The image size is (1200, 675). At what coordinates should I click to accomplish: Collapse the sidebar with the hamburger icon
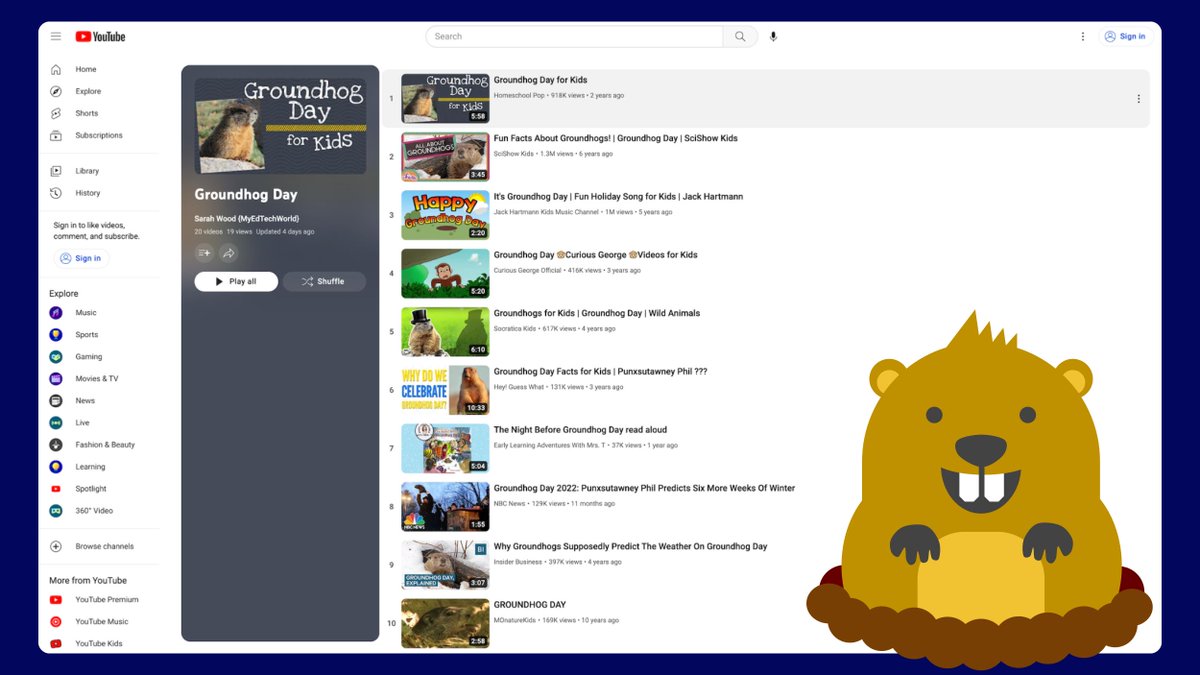56,35
